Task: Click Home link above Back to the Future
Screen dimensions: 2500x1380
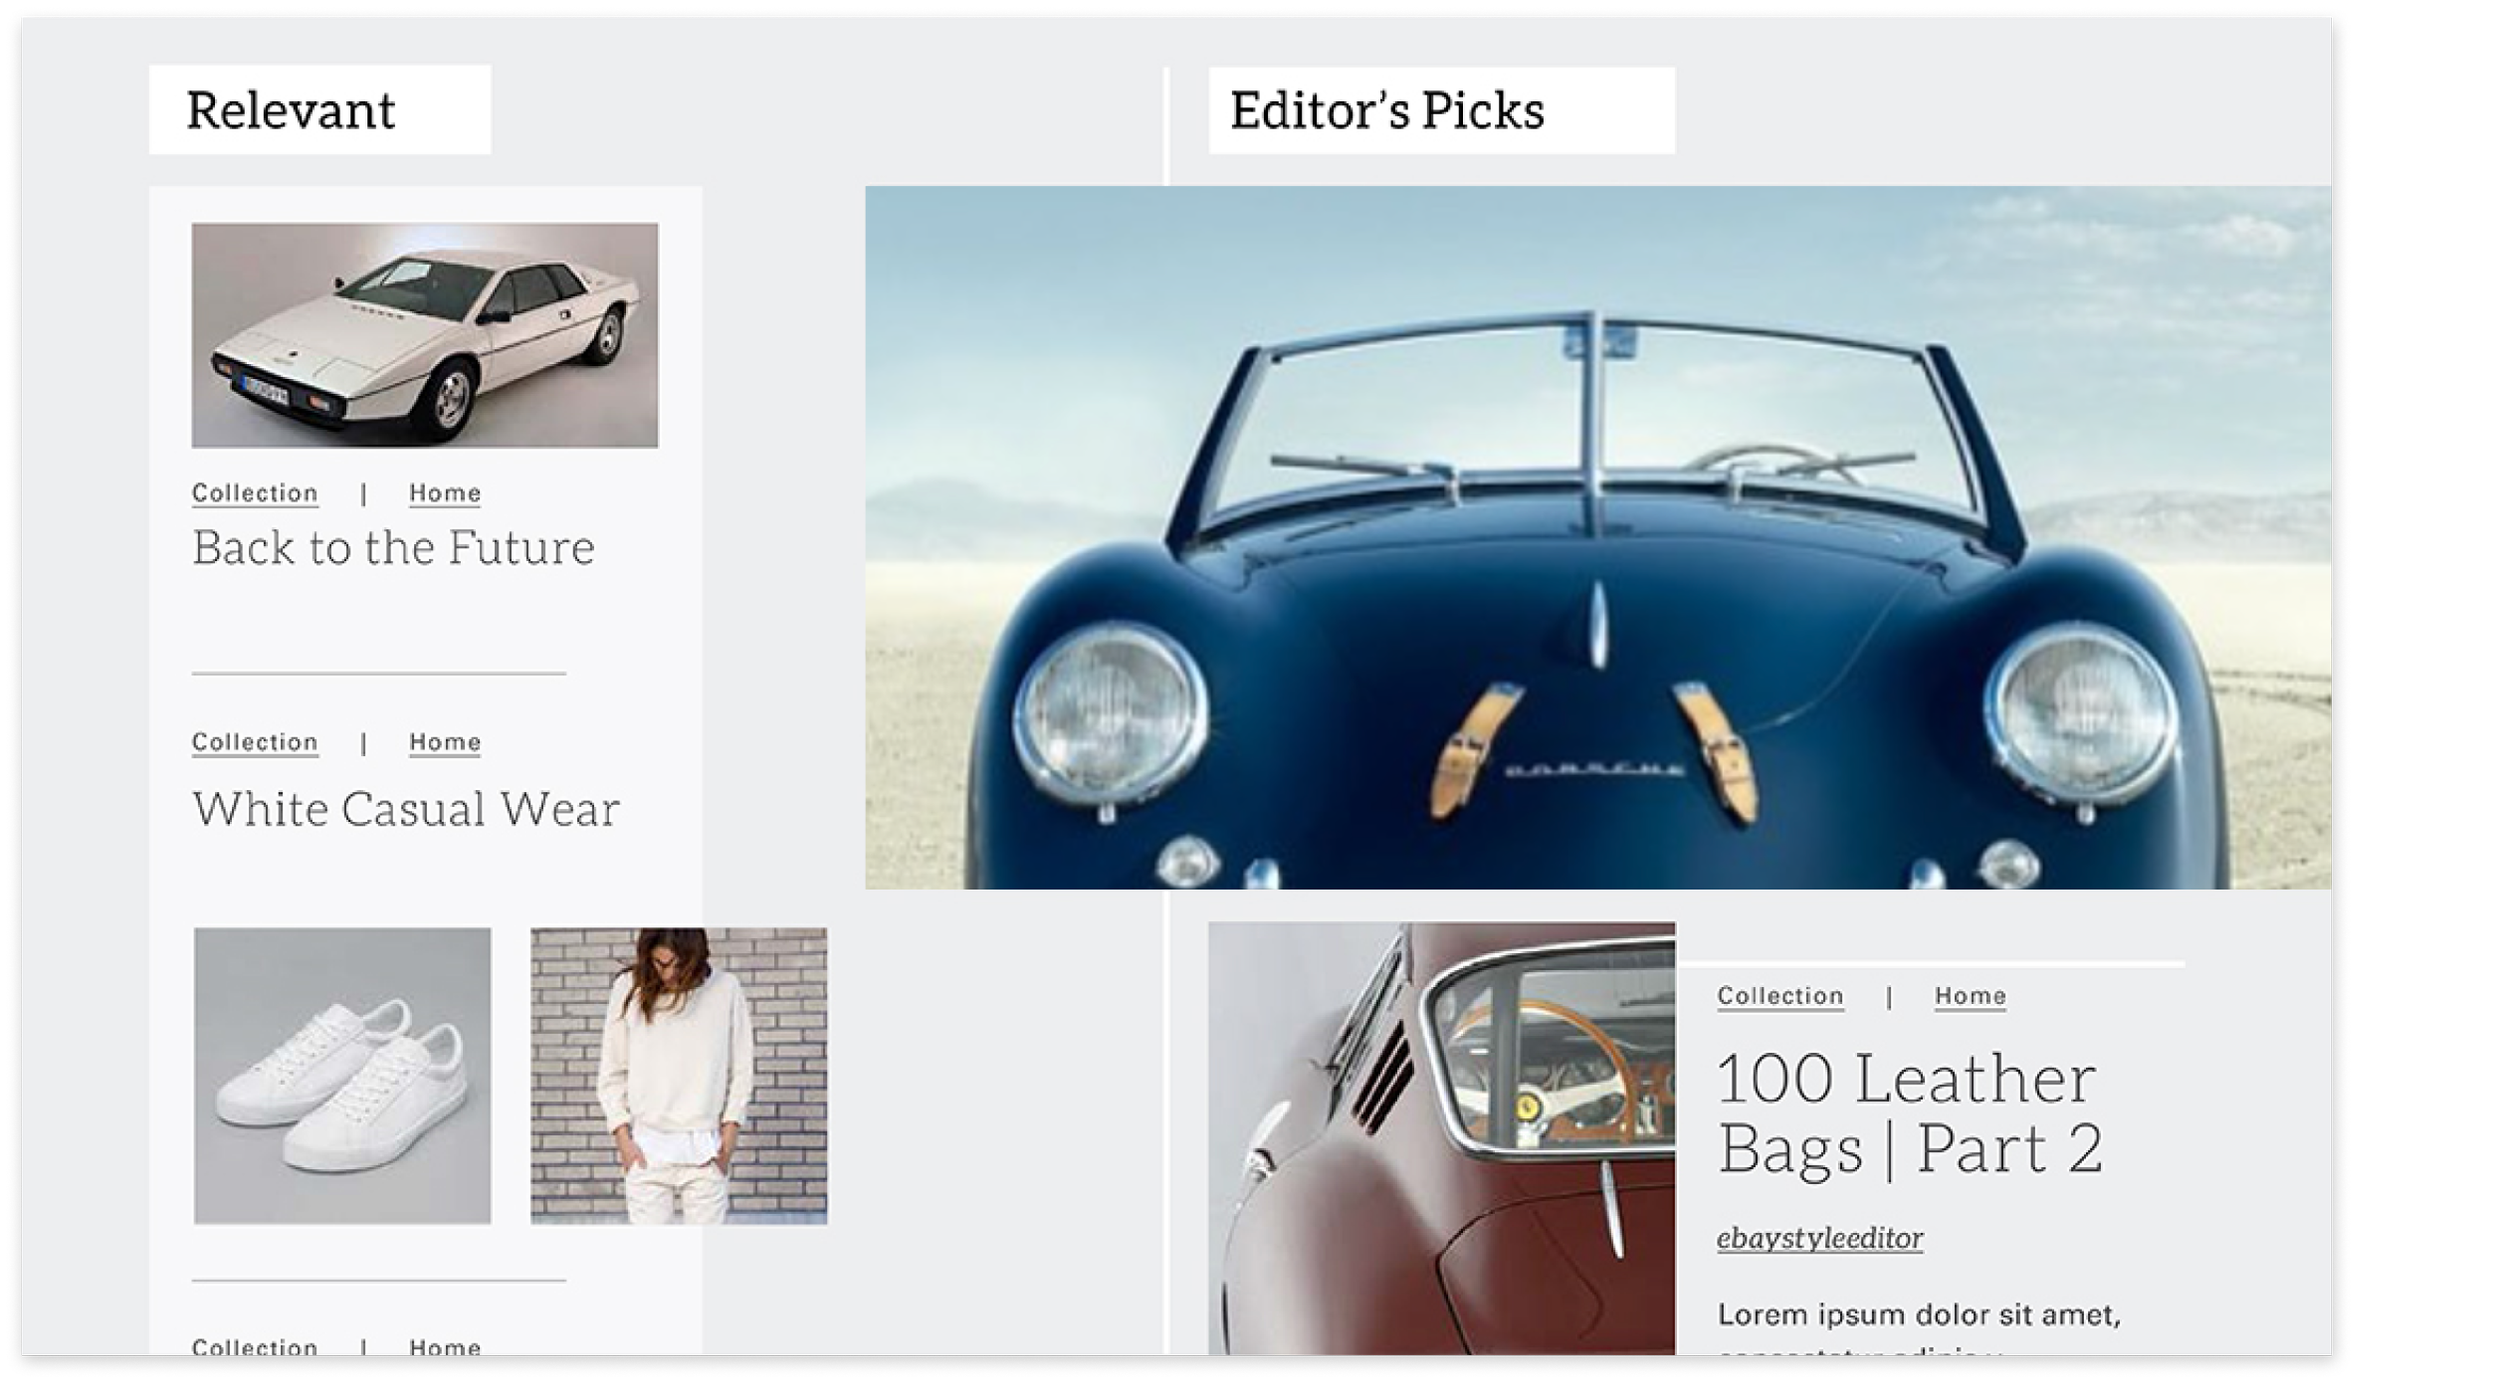Action: (445, 493)
